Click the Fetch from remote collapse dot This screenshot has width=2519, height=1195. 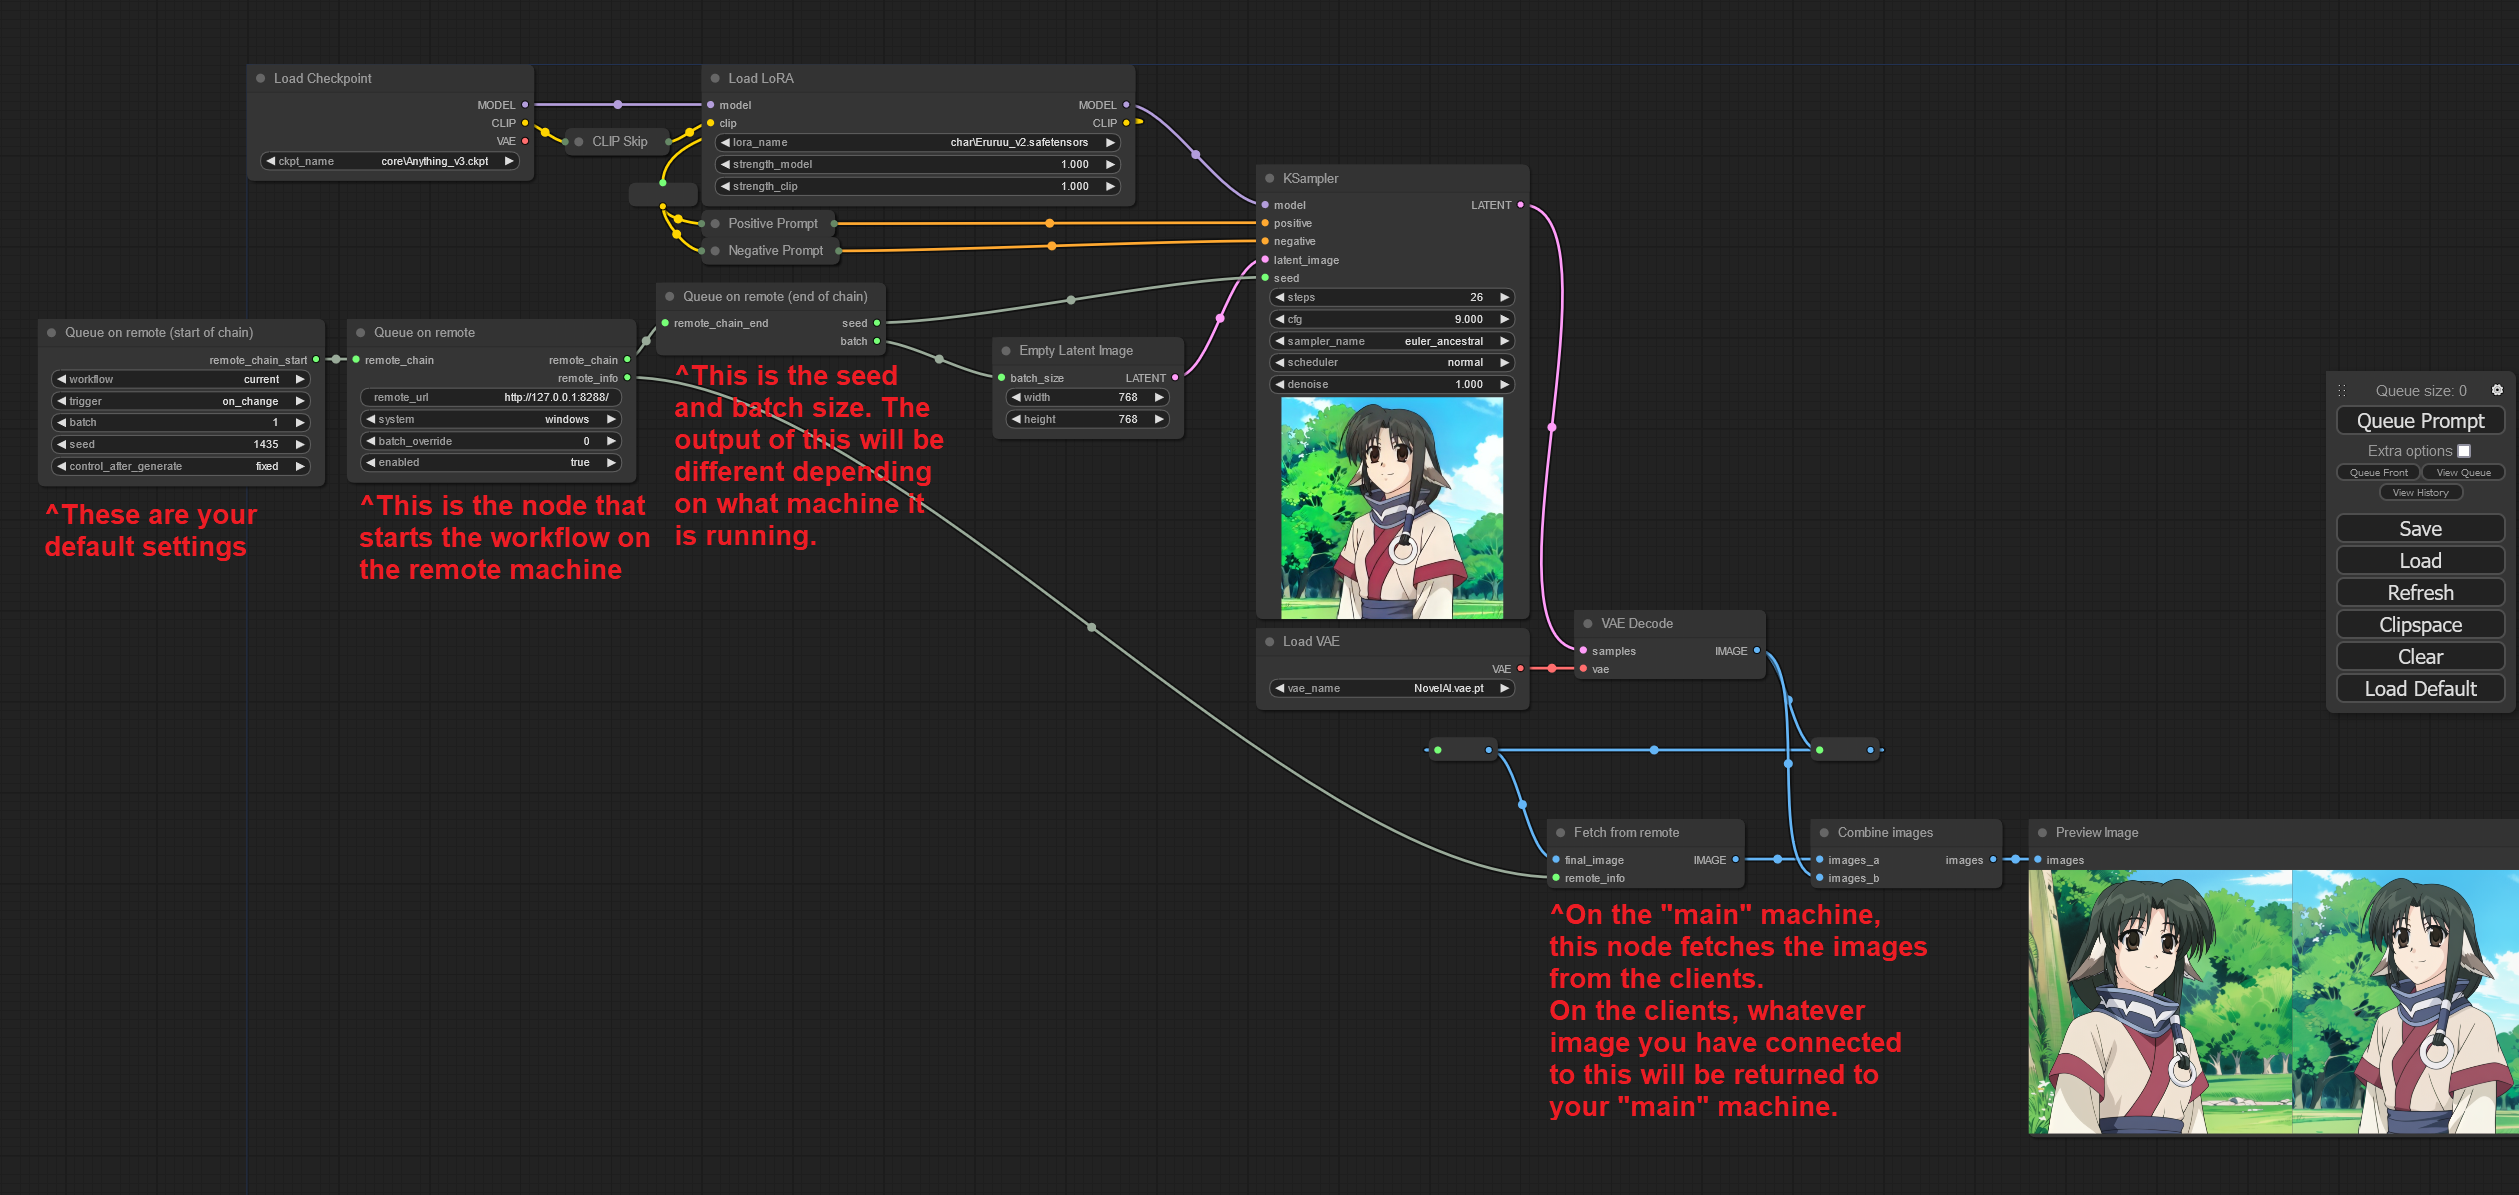tap(1560, 832)
